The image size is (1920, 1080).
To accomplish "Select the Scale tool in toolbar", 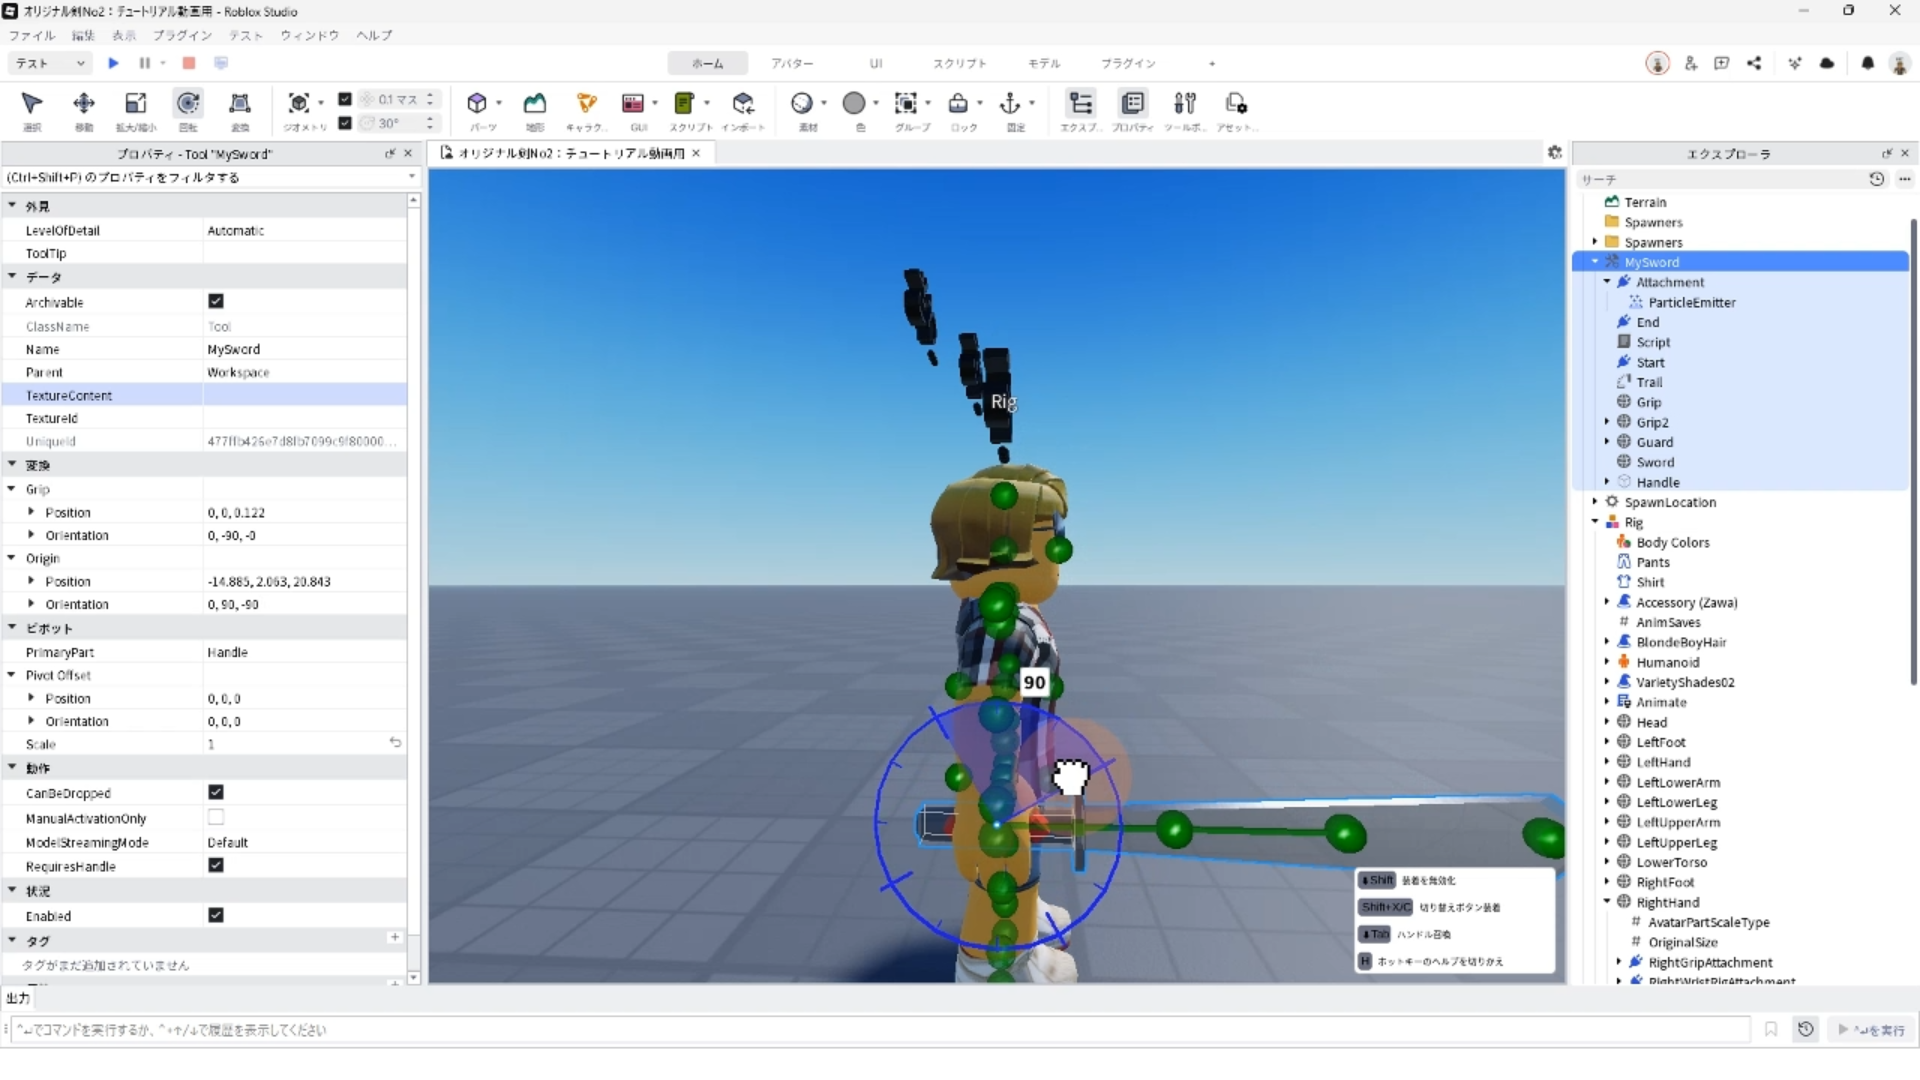I will [x=136, y=104].
